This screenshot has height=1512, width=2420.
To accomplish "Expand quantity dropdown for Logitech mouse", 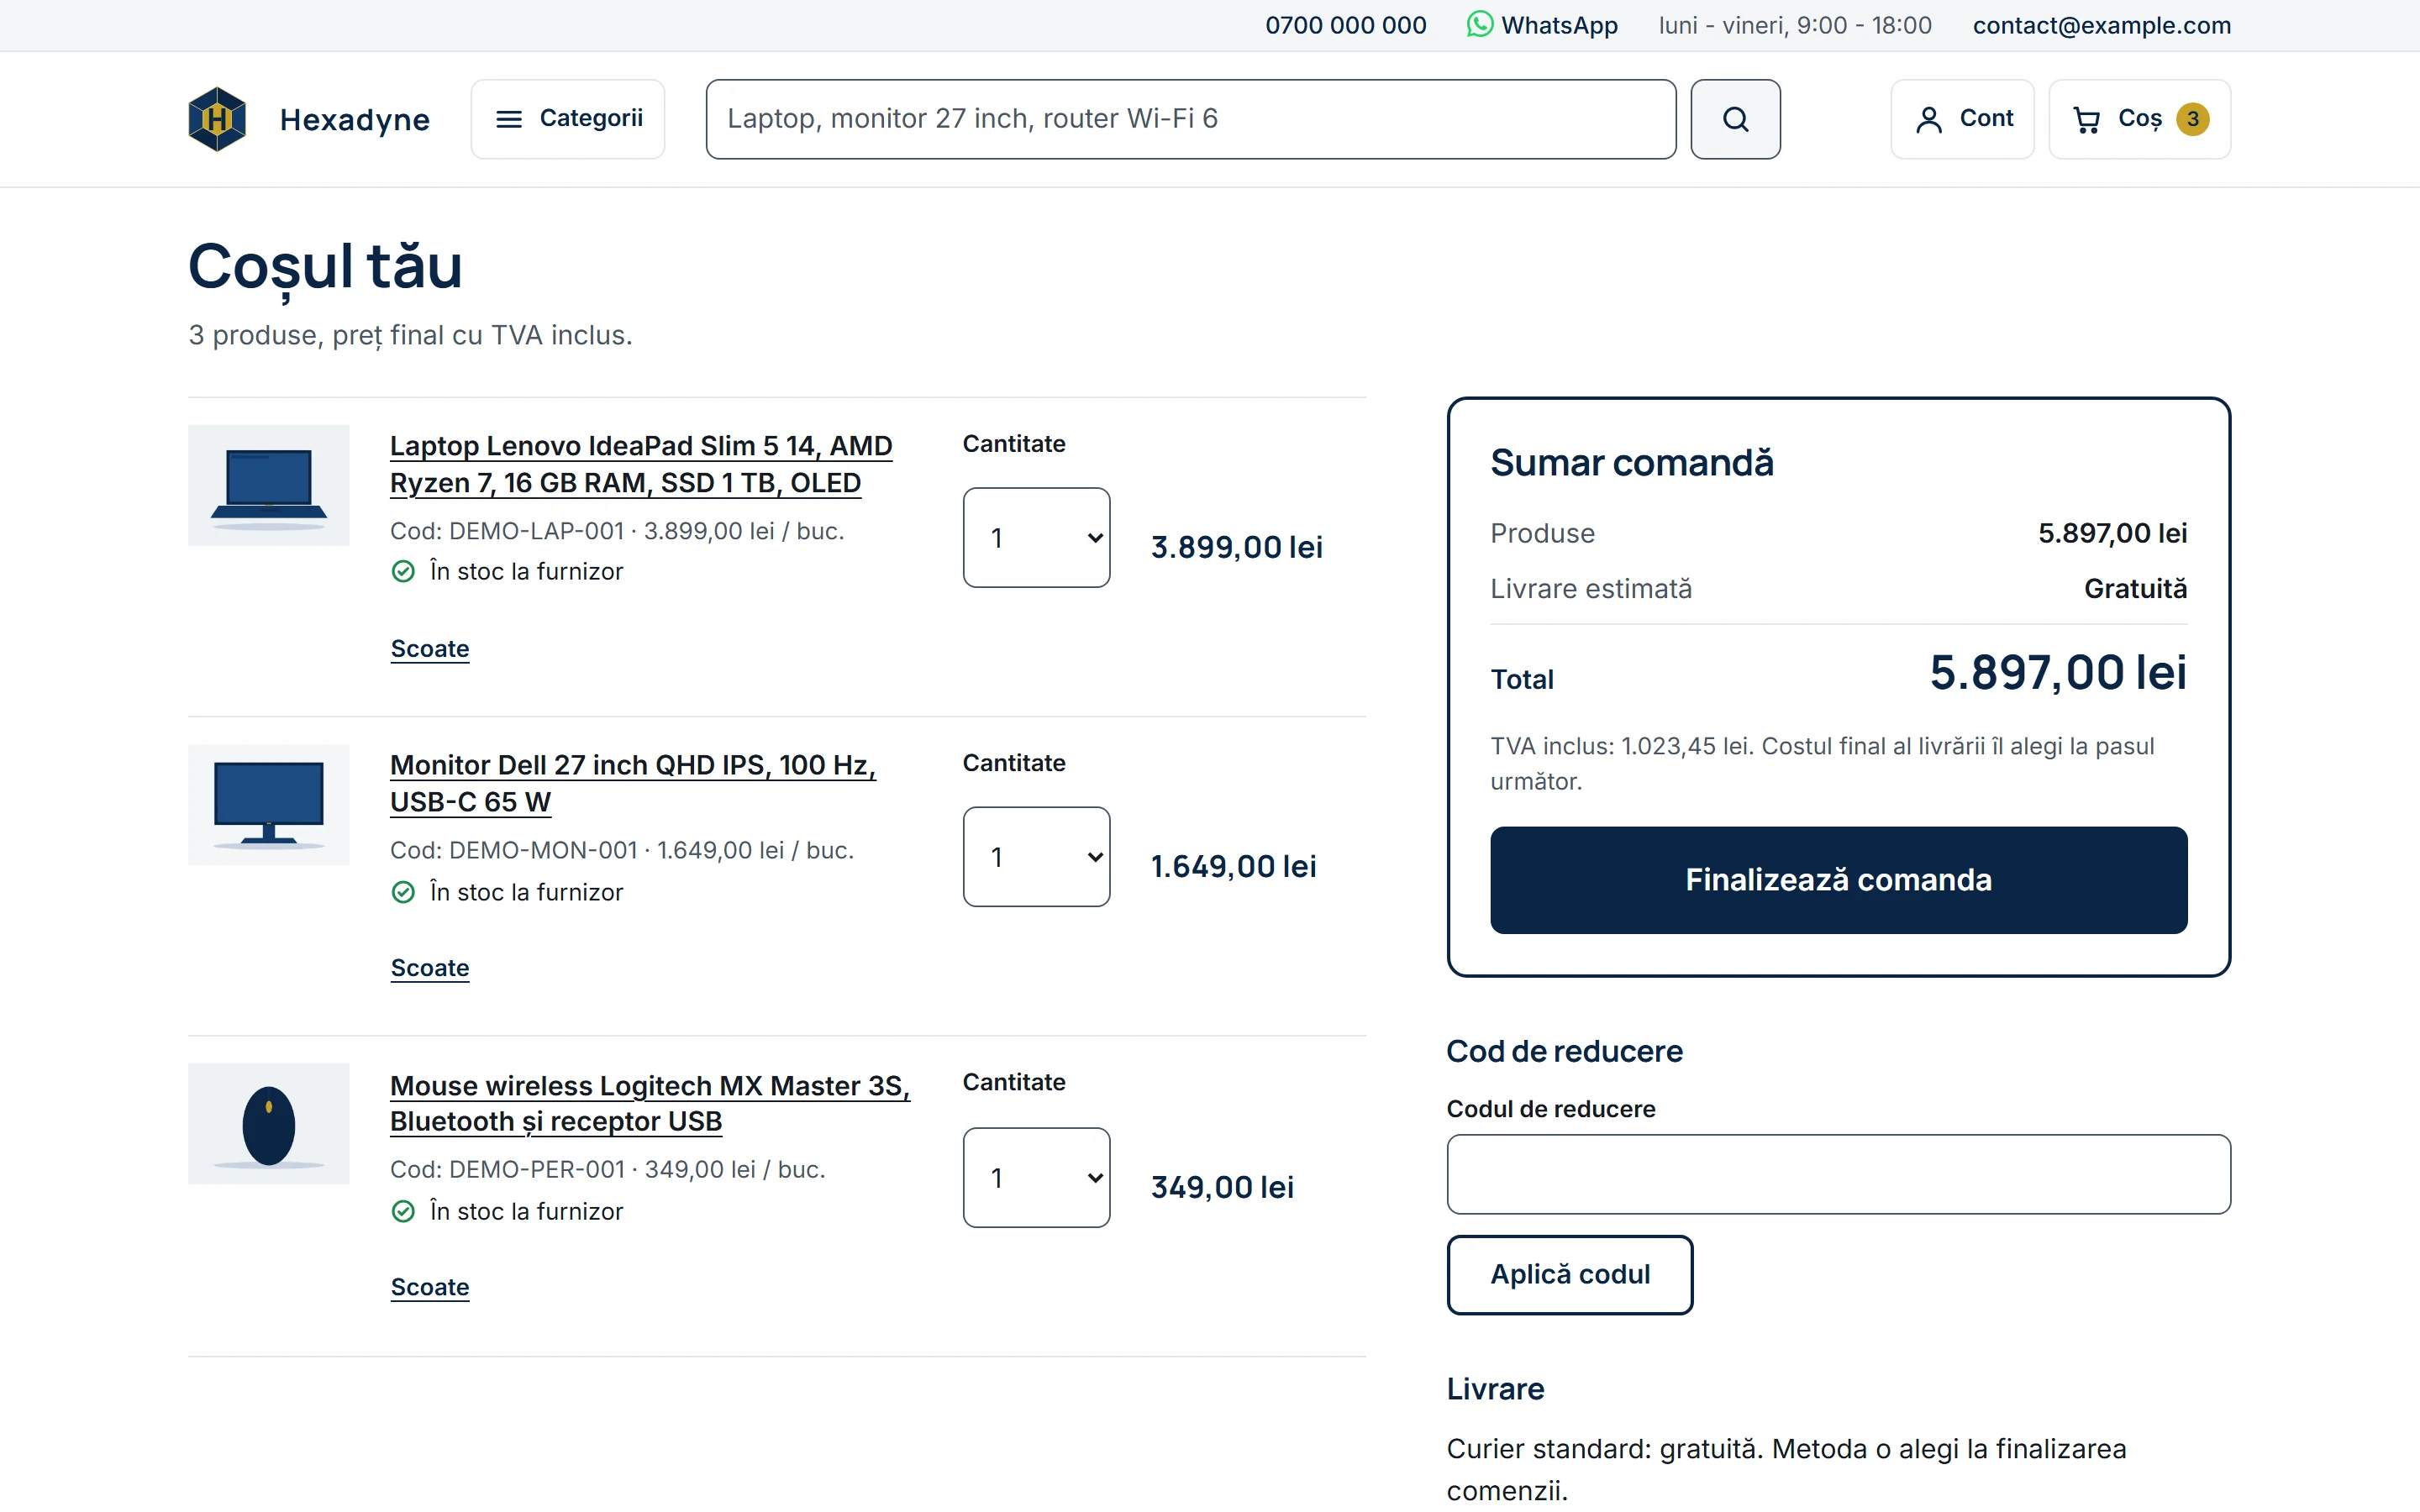I will (1036, 1178).
